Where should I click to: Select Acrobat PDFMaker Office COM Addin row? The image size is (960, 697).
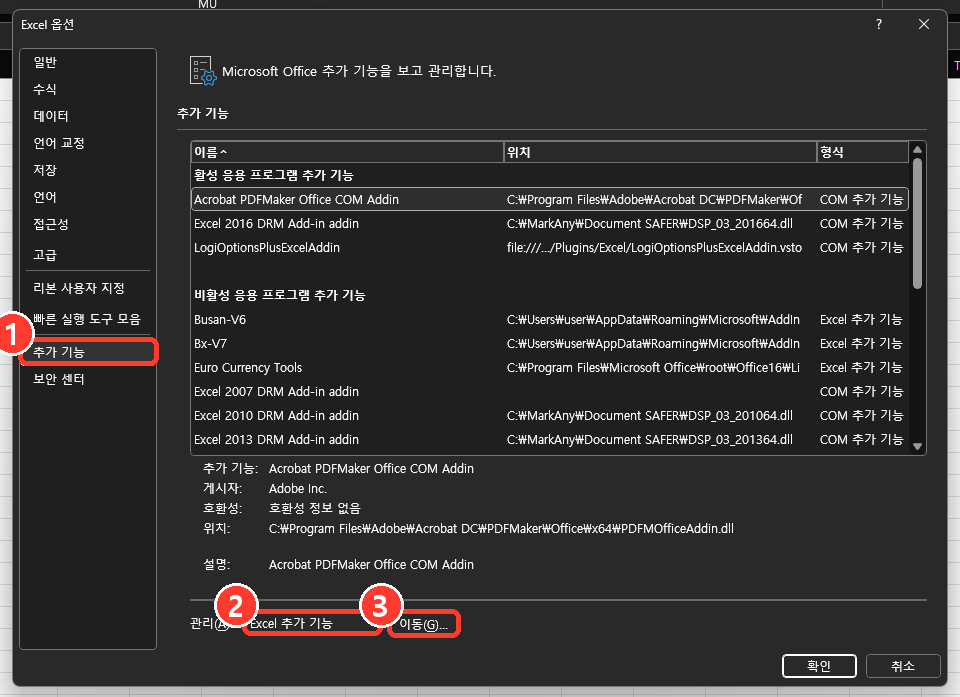tap(550, 200)
